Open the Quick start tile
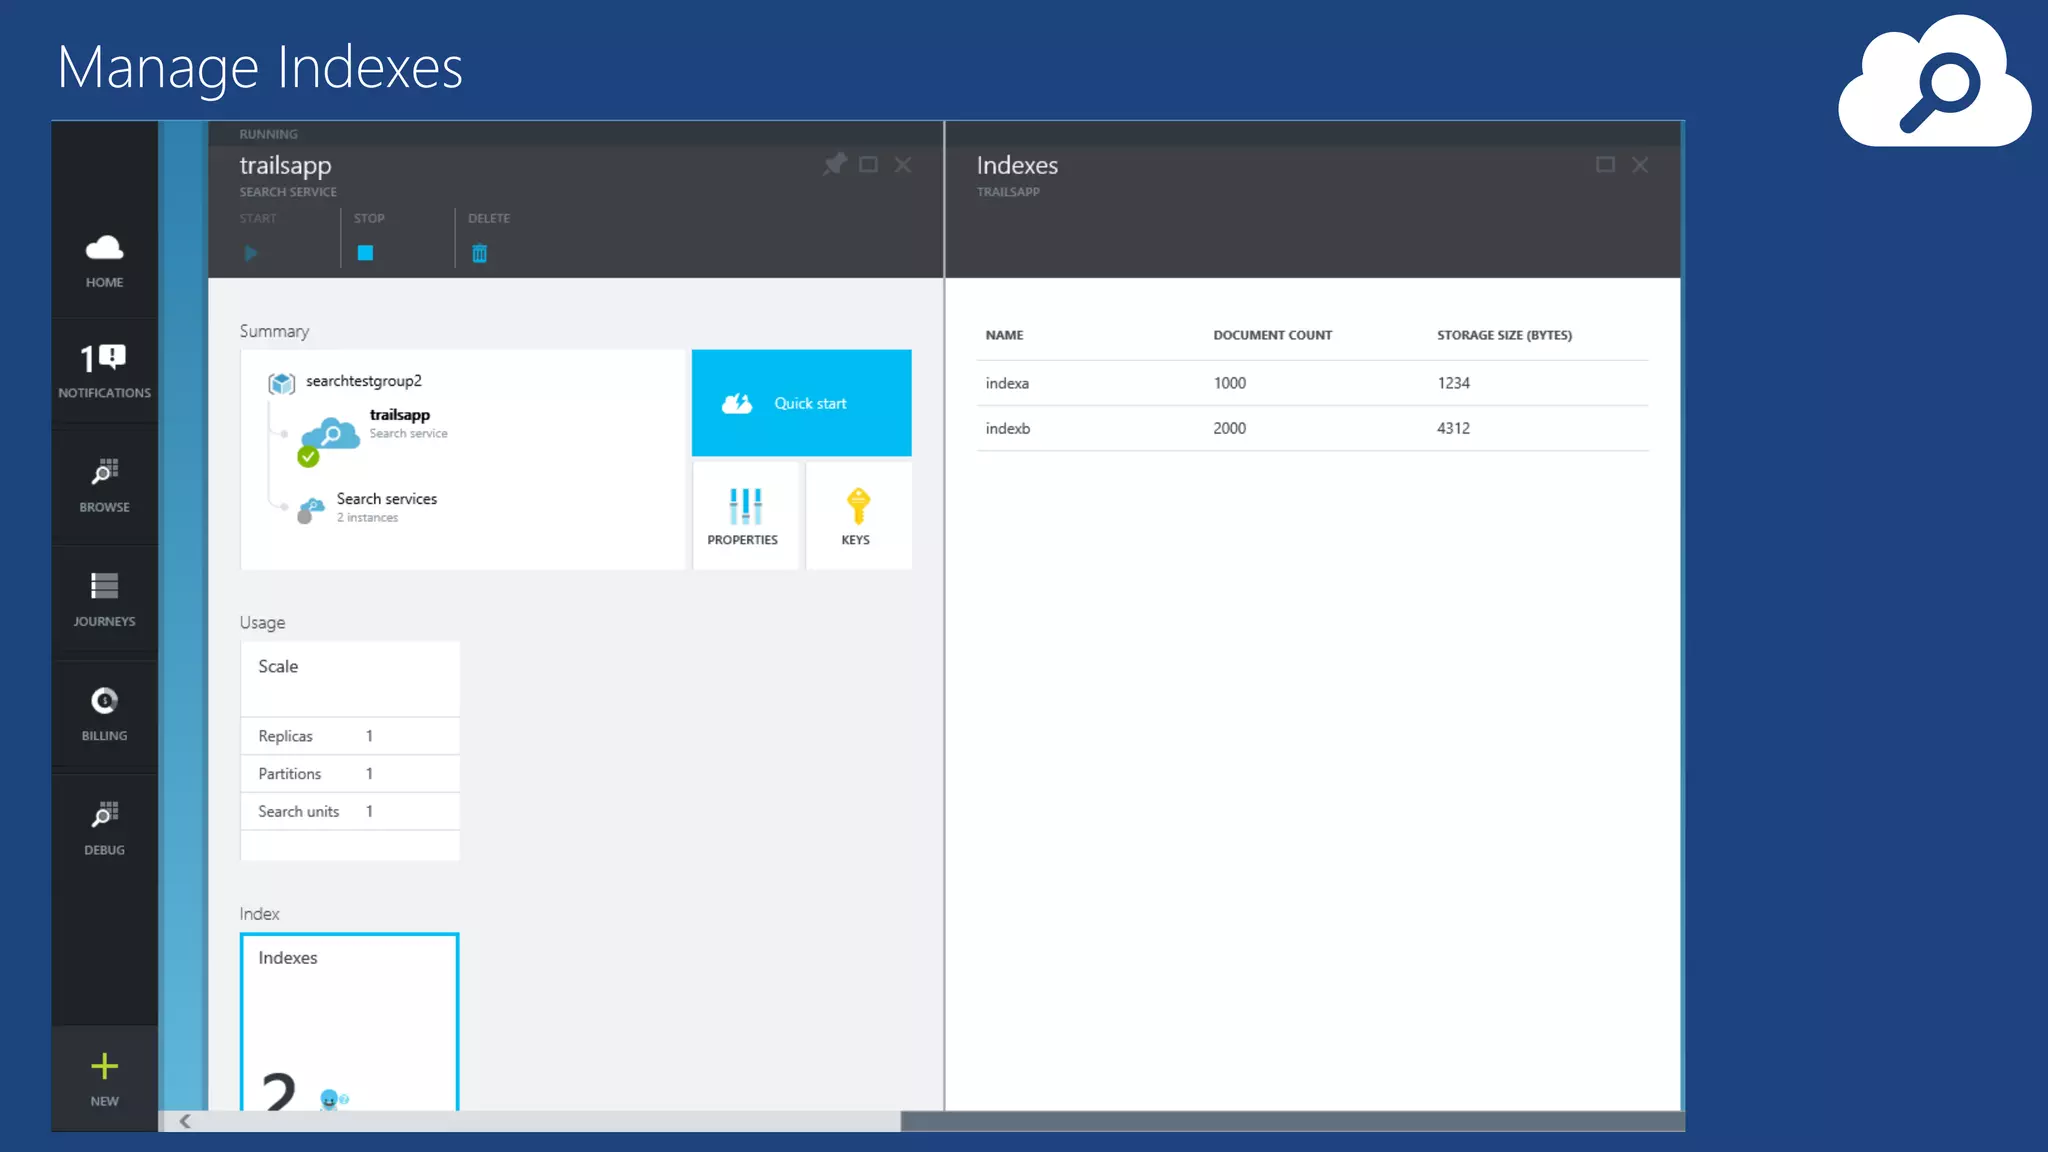 [x=801, y=403]
